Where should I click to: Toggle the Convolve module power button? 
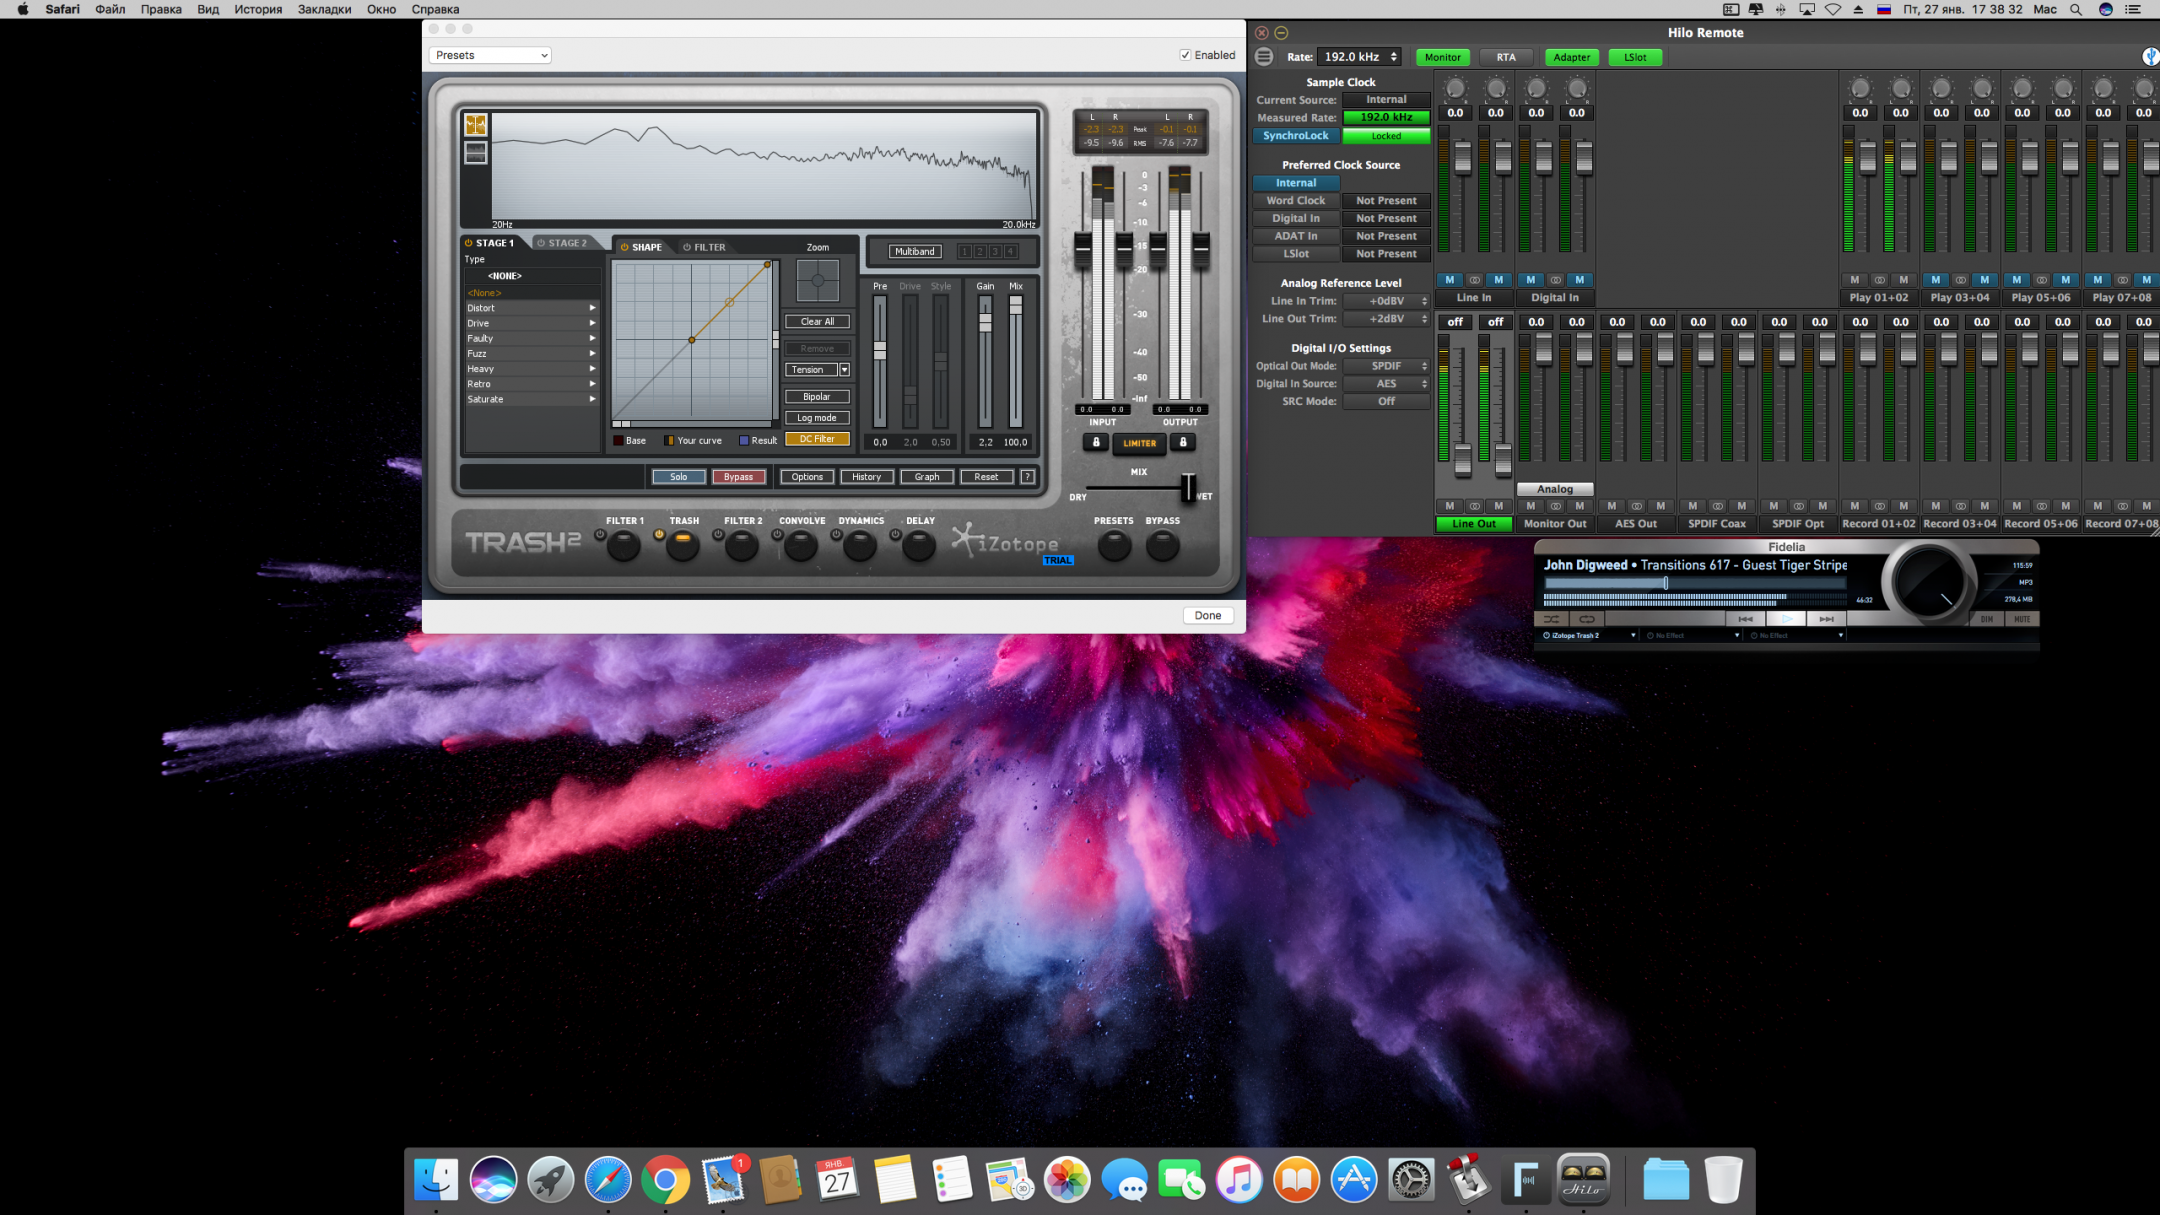coord(777,535)
